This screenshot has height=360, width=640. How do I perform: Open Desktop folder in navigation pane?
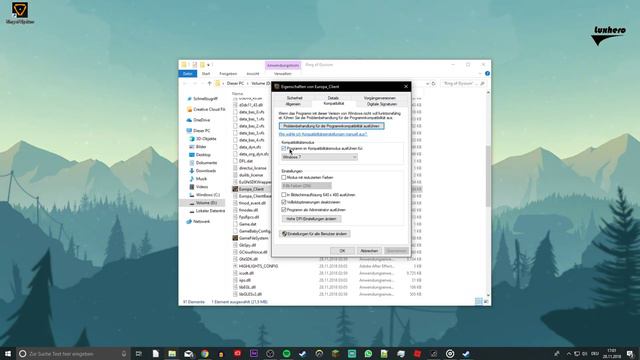coord(200,155)
